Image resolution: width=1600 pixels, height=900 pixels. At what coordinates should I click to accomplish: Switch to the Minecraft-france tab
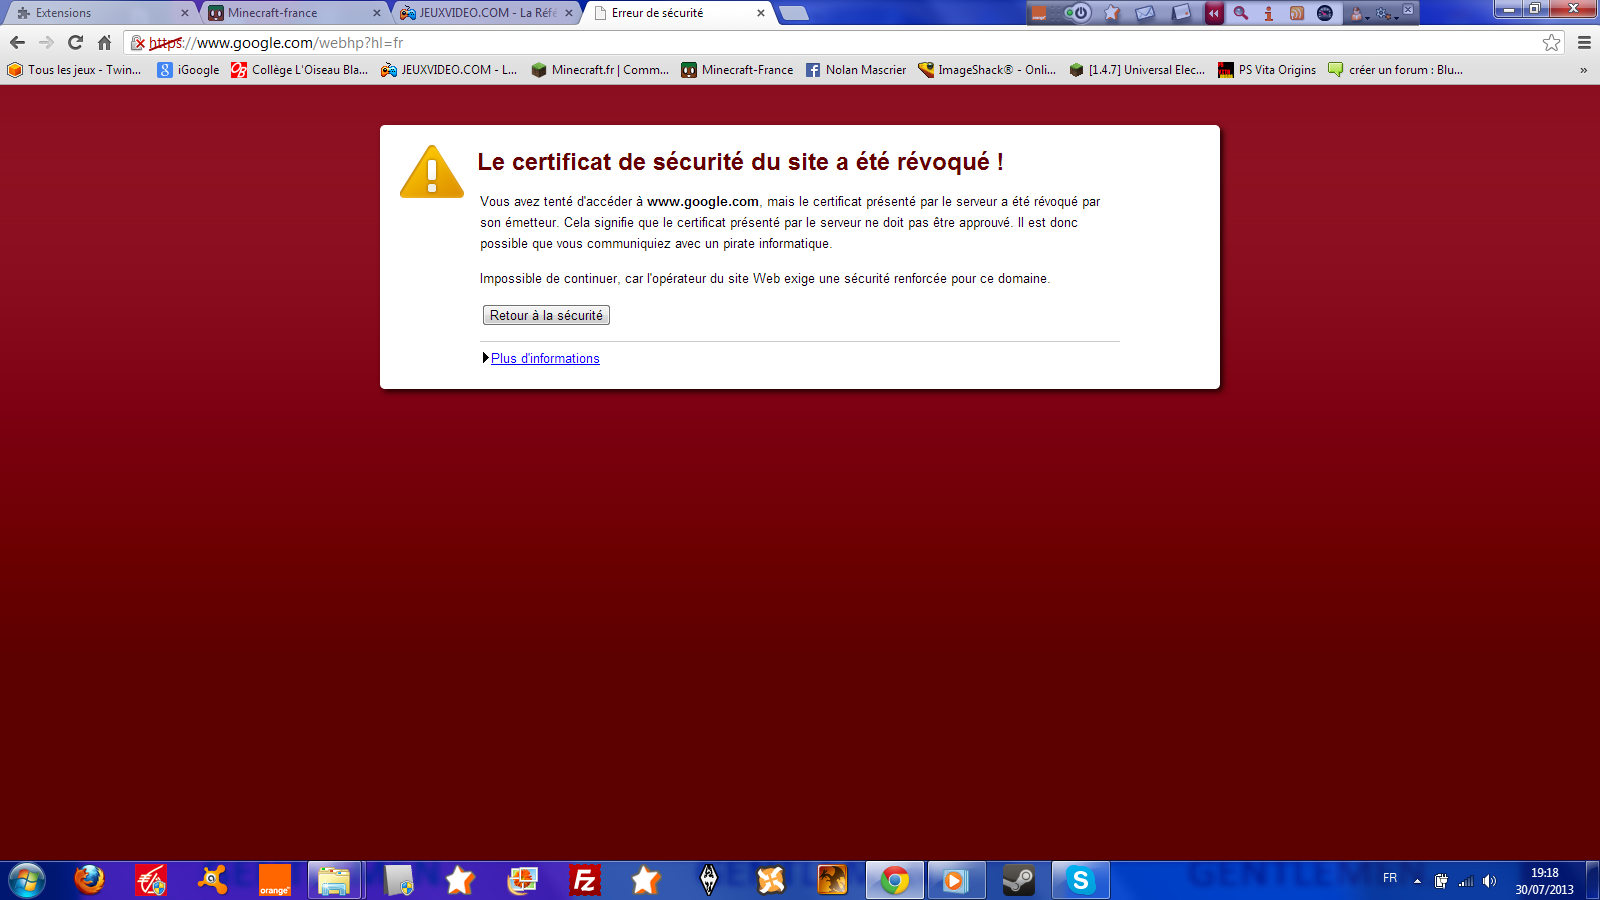[290, 13]
